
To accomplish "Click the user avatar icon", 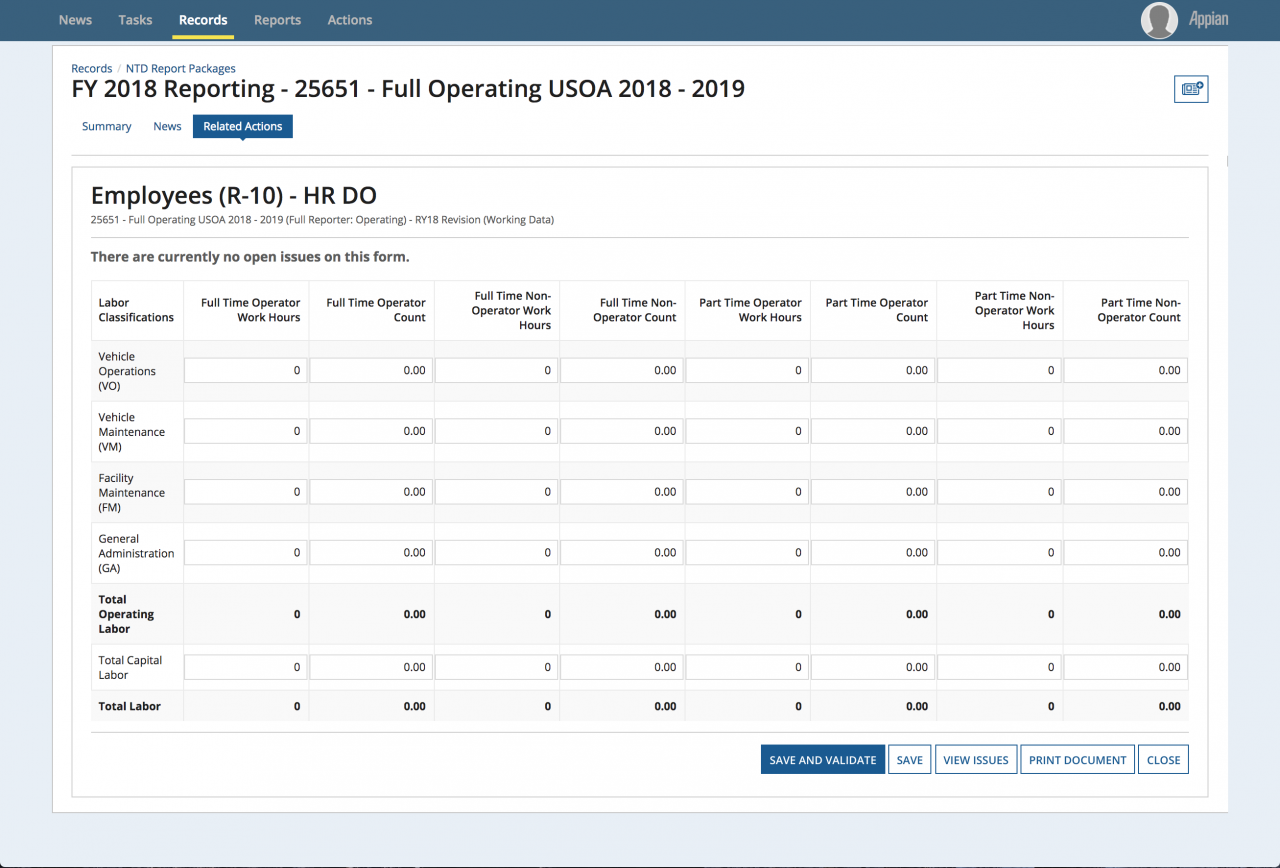I will point(1159,20).
